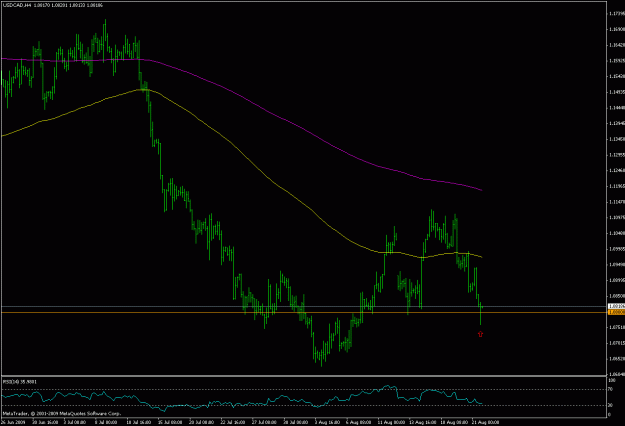Image resolution: width=625 pixels, height=426 pixels.
Task: Click the '26 Jun 2009' date label
Action: point(13,422)
